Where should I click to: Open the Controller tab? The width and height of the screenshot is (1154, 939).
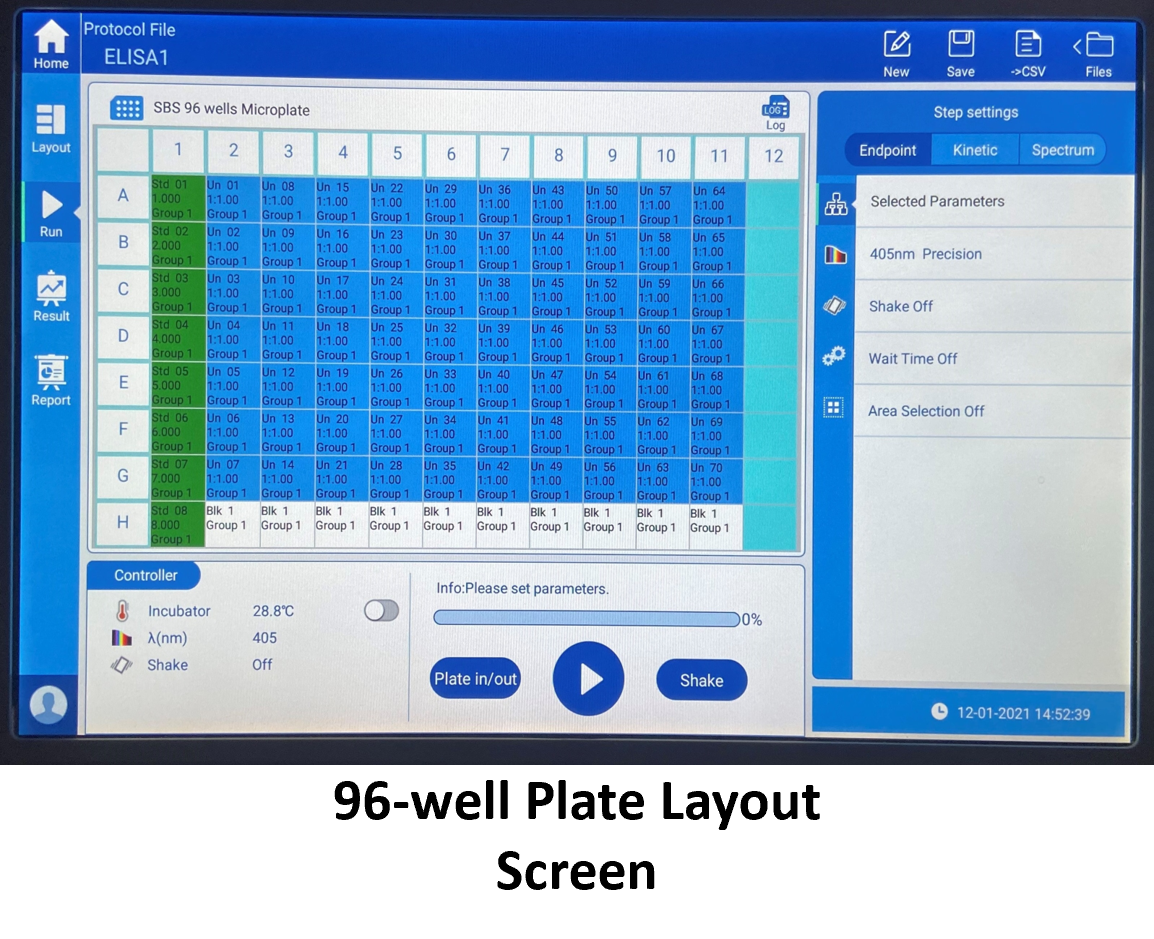(x=144, y=575)
